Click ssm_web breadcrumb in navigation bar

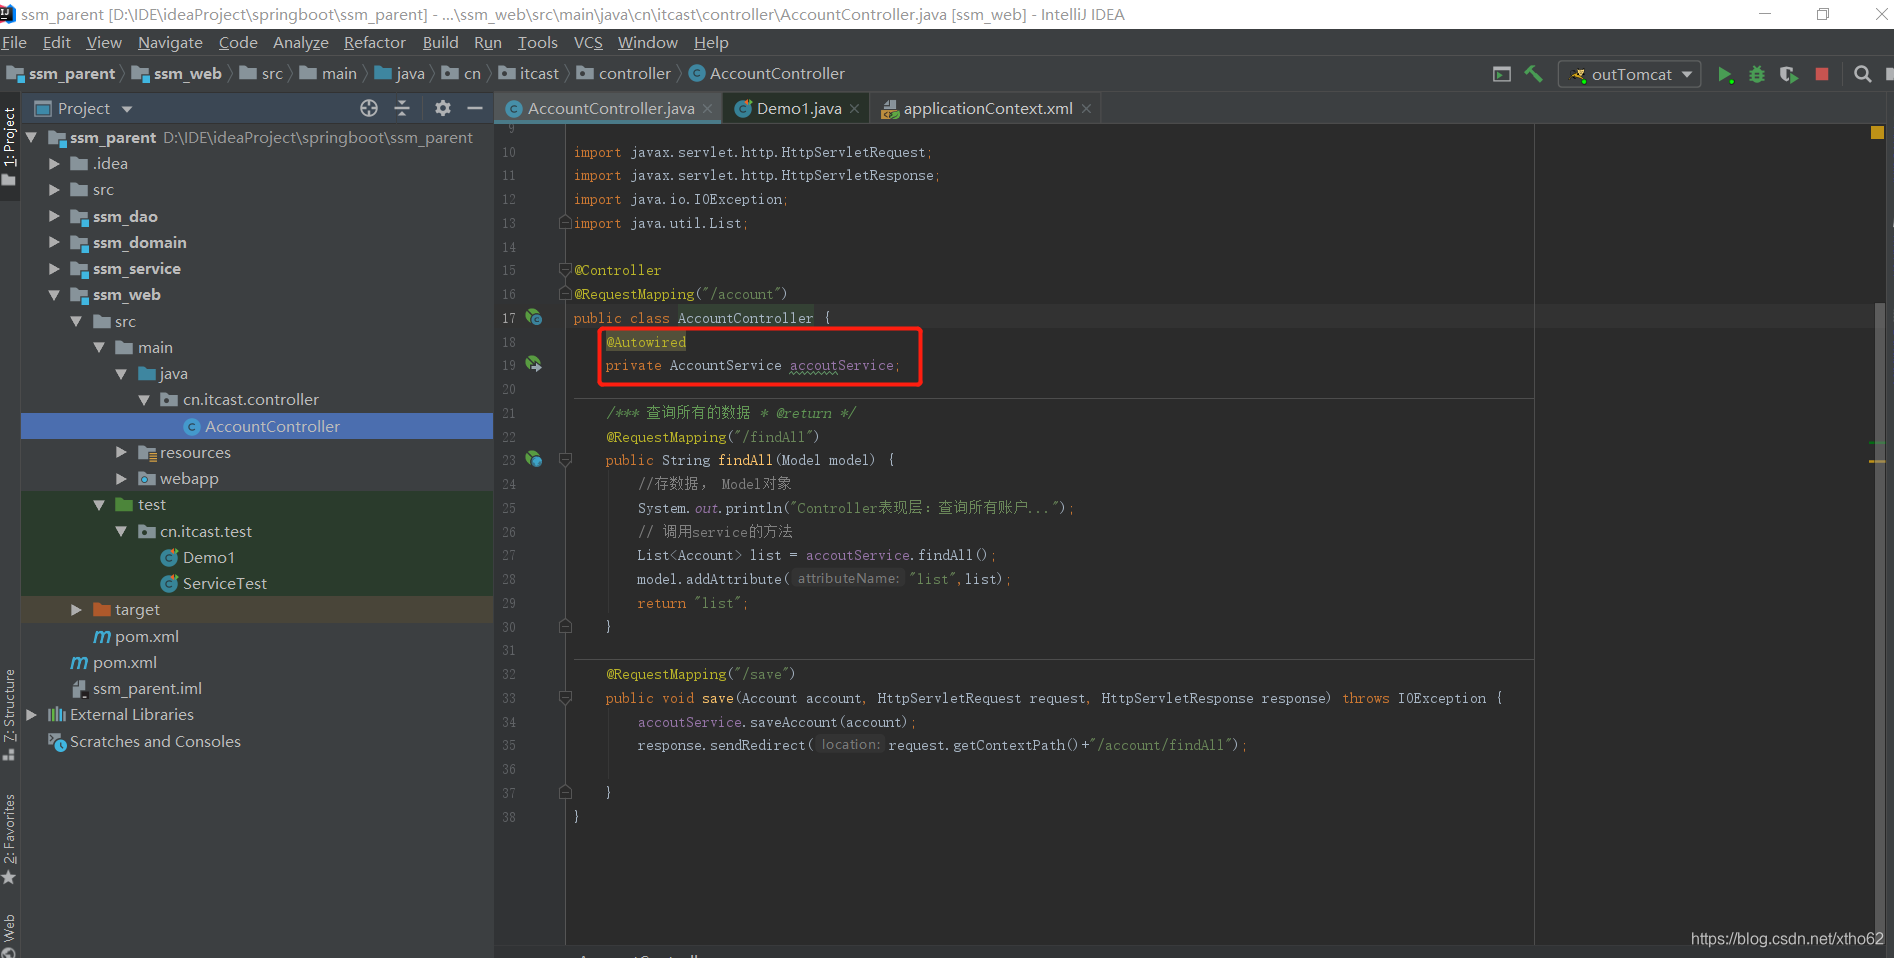tap(177, 73)
